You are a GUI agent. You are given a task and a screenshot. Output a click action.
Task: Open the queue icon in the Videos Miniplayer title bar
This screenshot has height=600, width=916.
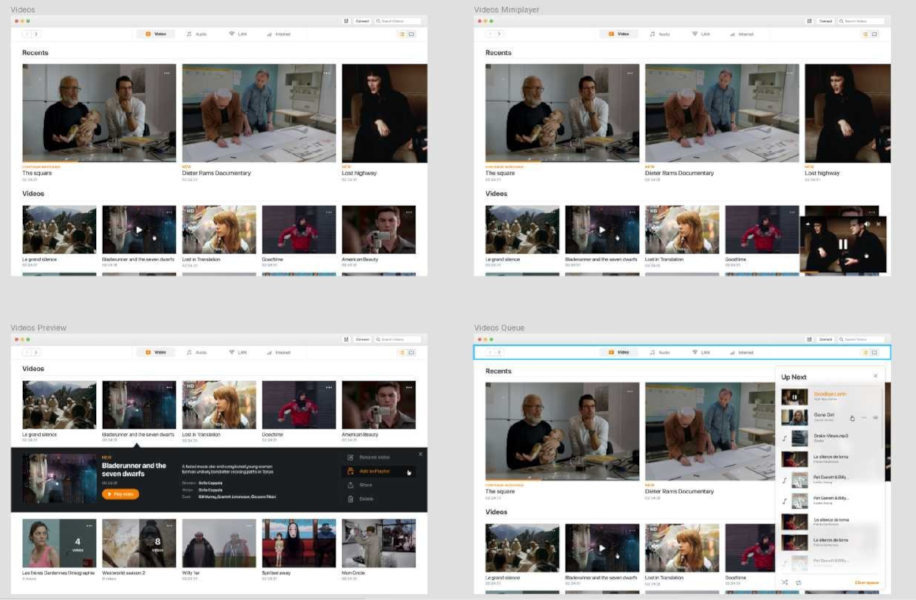[x=810, y=21]
